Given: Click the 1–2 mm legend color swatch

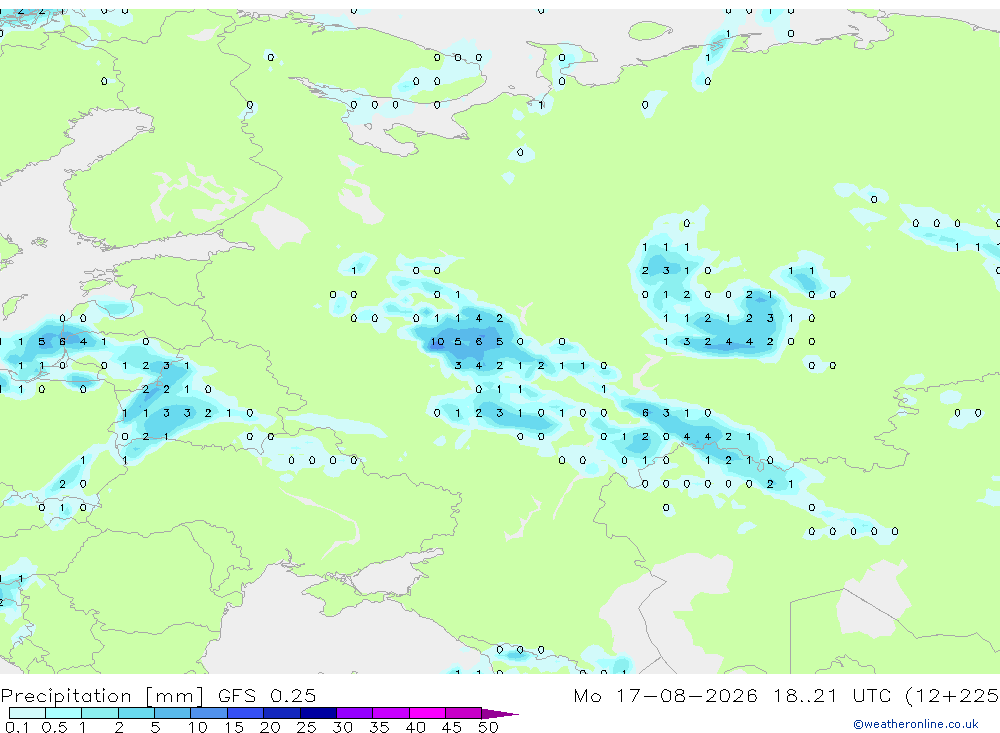Looking at the screenshot, I should 99,713.
